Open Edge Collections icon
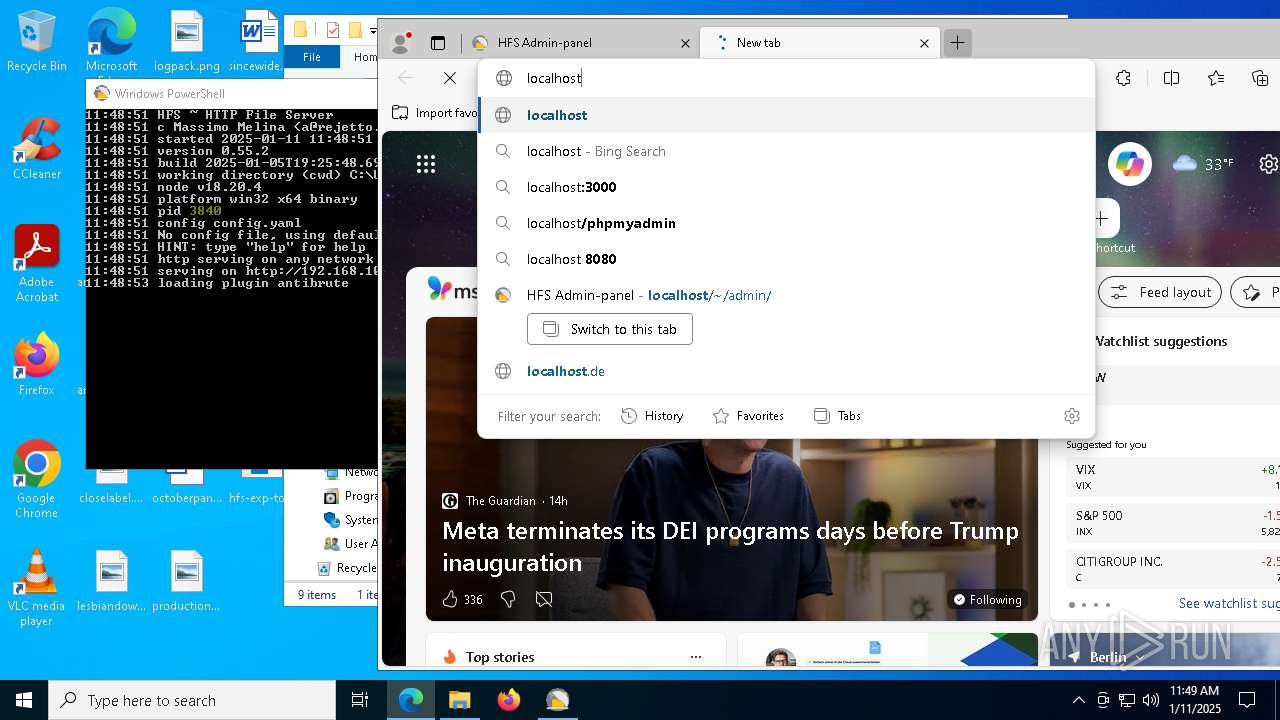1280x720 pixels. 1260,78
